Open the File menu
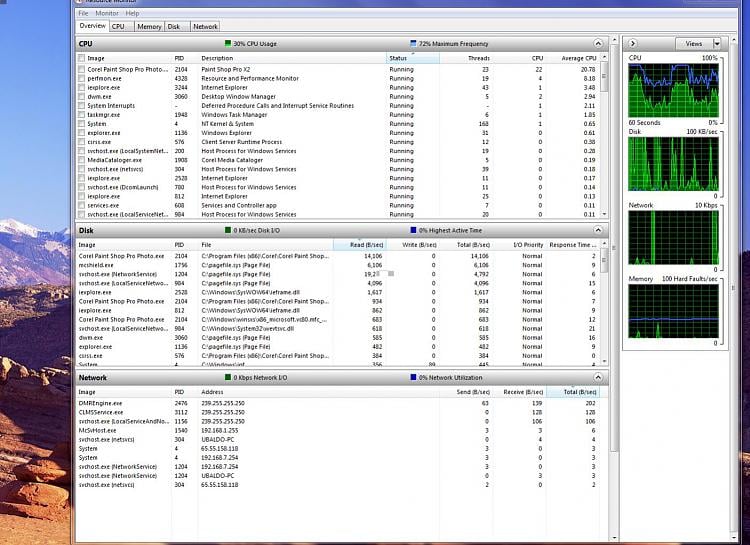Image resolution: width=750 pixels, height=545 pixels. 83,13
